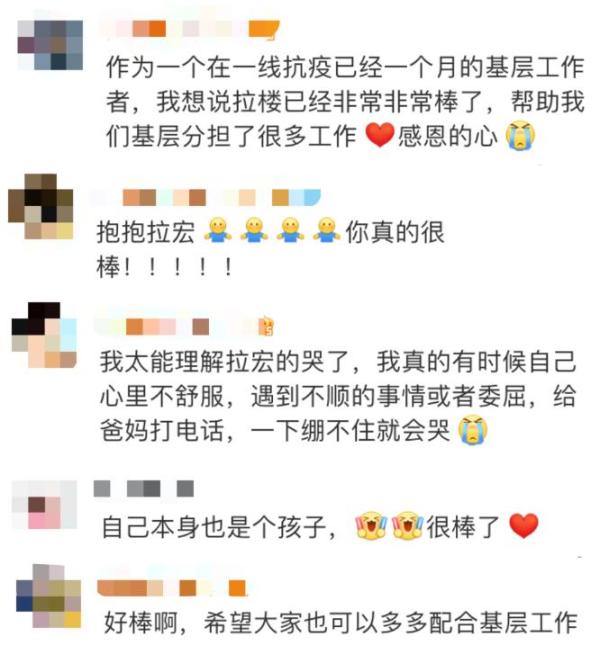Click the first hug emoji after 抱抱拉宏
The image size is (600, 654).
pos(218,230)
